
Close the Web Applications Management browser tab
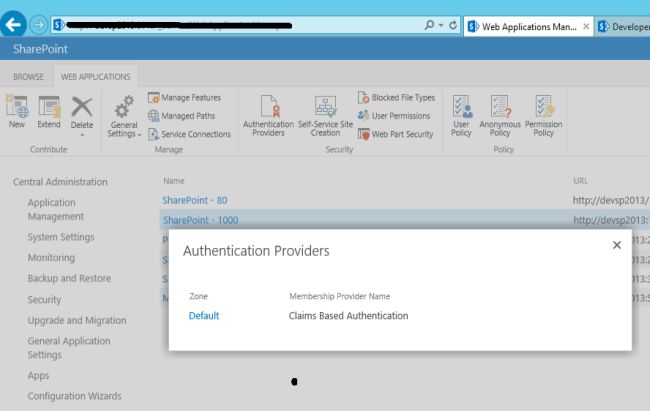586,27
